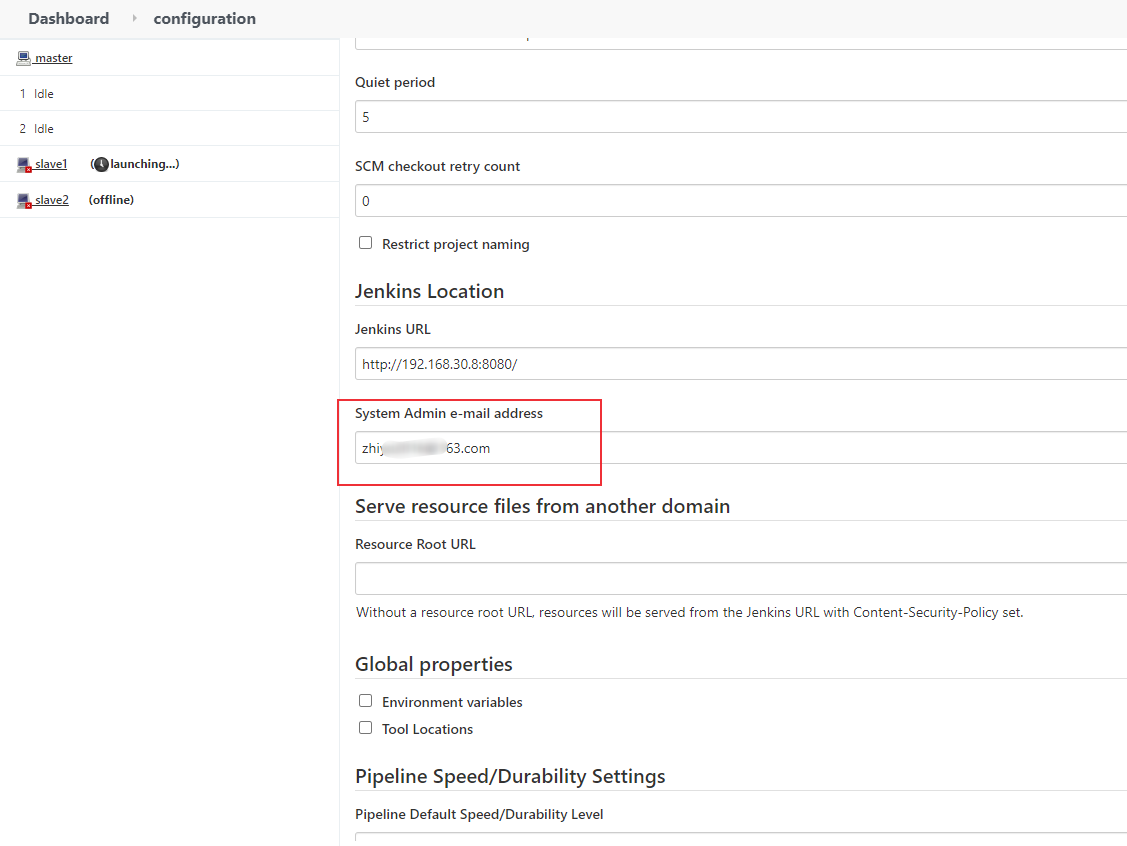The image size is (1127, 846).
Task: Enable the Tool Locations checkbox
Action: pos(365,728)
